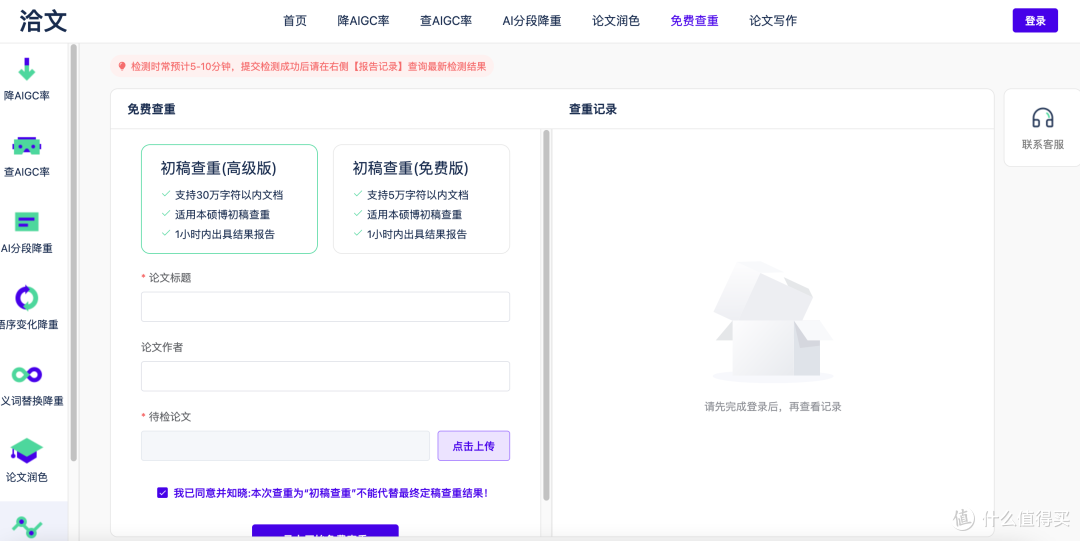This screenshot has width=1080, height=541.
Task: Click the left sidebar vertical scrollbar
Action: pyautogui.click(x=73, y=252)
